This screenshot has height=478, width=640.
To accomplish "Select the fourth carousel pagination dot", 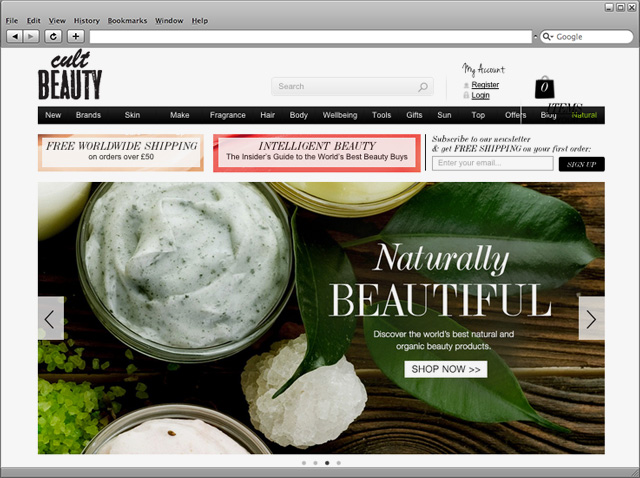I will [x=339, y=464].
